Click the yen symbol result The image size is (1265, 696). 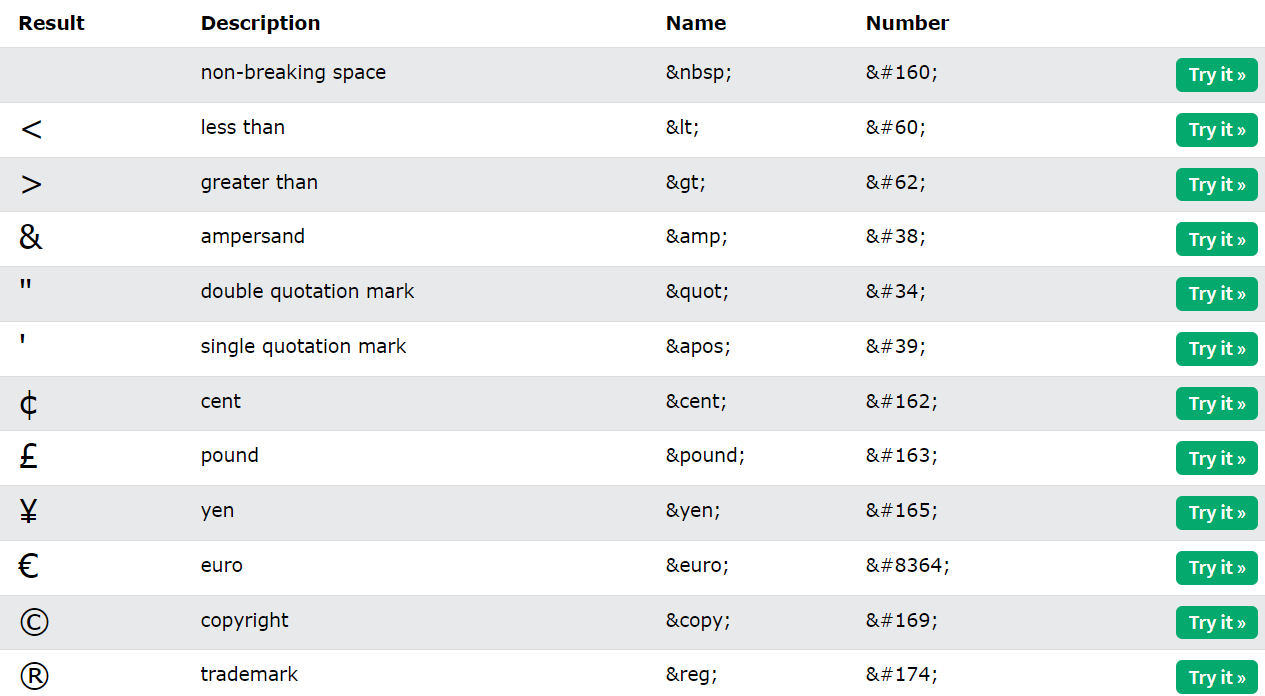click(x=29, y=512)
